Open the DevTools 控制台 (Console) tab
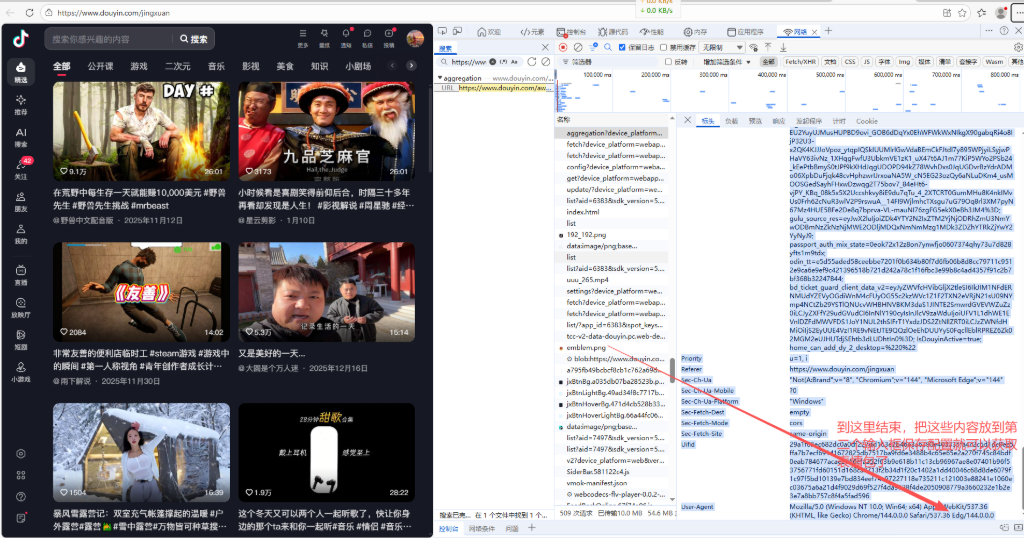This screenshot has width=1024, height=538. [x=571, y=31]
